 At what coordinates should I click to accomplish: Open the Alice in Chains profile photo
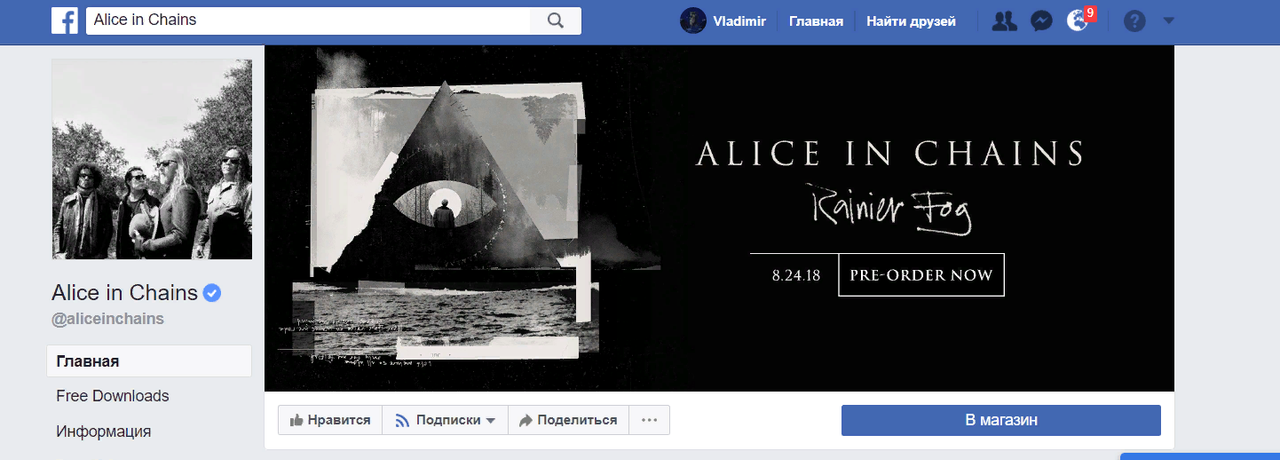click(152, 159)
